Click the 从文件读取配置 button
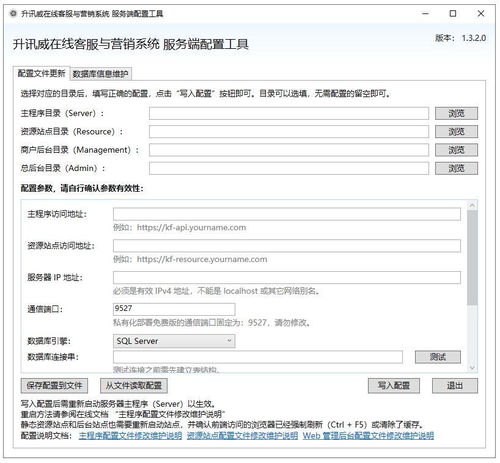The image size is (500, 463). coord(134,386)
